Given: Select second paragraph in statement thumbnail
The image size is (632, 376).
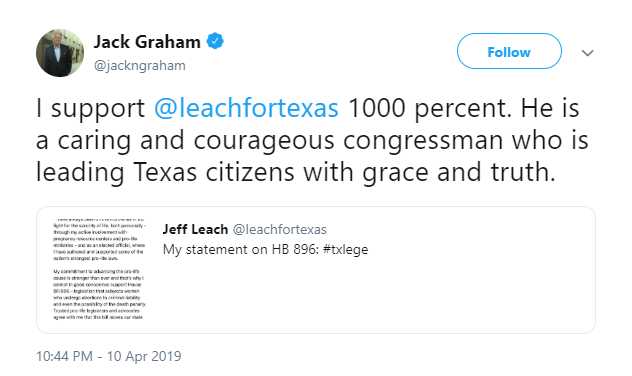Looking at the screenshot, I should (99, 294).
